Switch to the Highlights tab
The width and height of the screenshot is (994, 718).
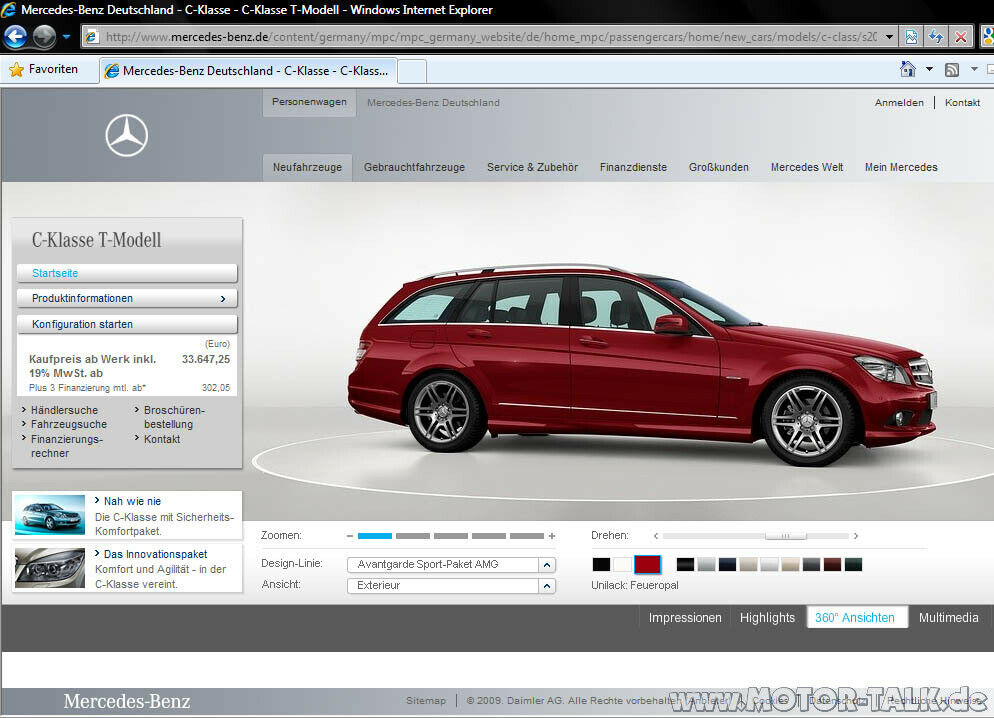pyautogui.click(x=767, y=617)
